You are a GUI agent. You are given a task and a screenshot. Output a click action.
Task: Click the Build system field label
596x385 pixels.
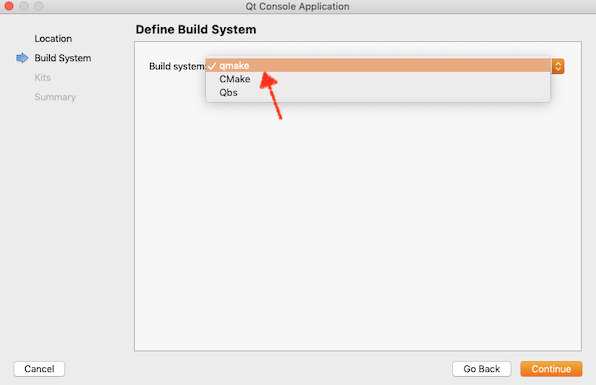coord(177,67)
